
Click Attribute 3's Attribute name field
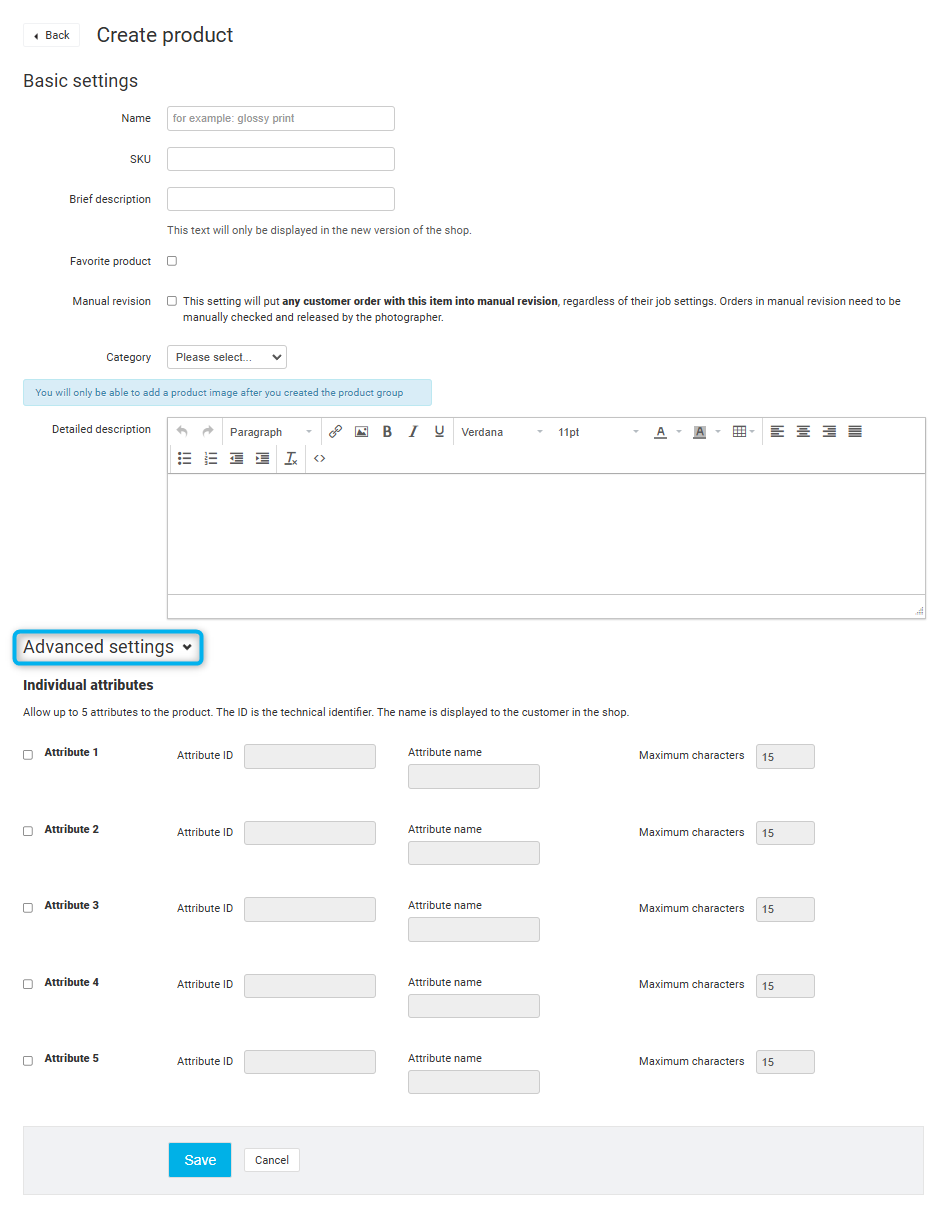[474, 929]
